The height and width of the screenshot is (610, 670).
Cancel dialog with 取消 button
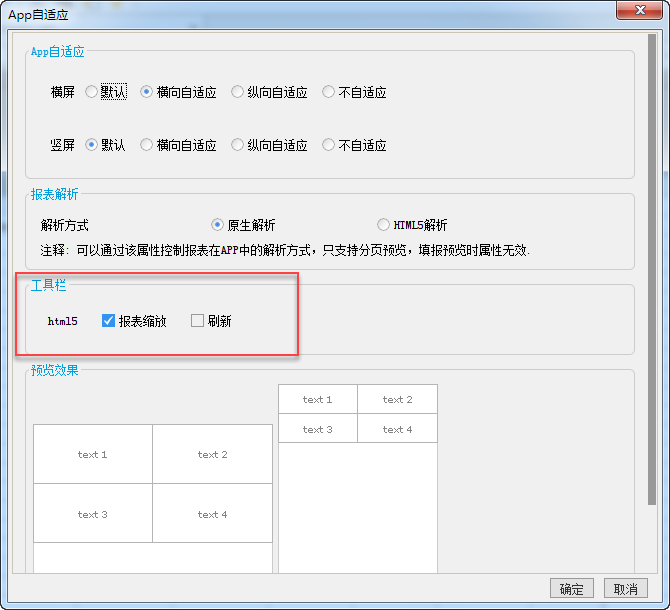pyautogui.click(x=626, y=589)
